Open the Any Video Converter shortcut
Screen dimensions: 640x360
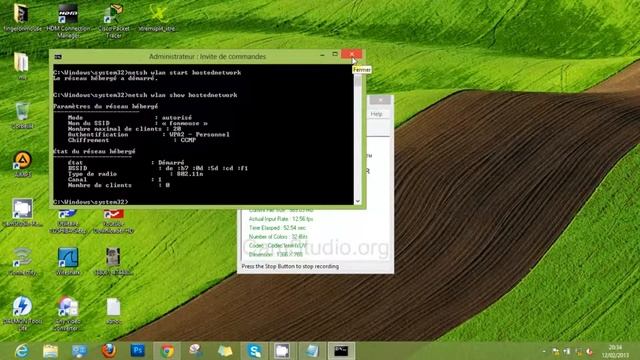(x=68, y=313)
